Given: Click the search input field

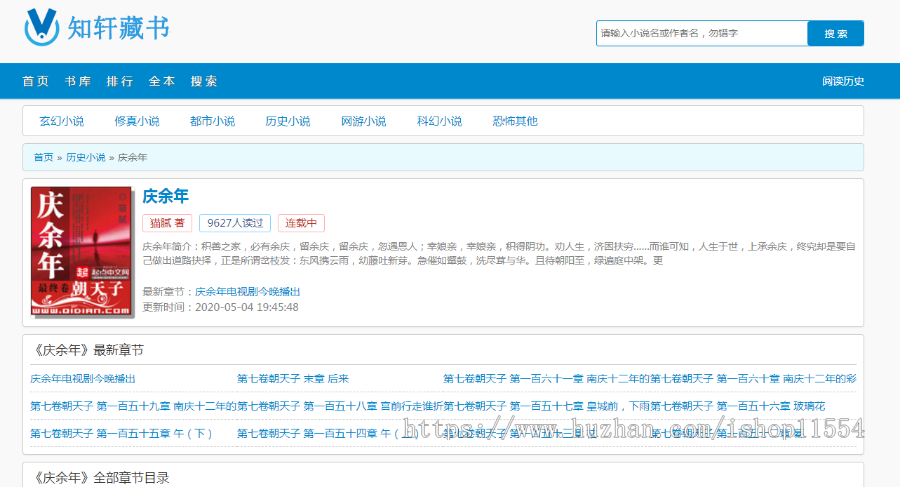Looking at the screenshot, I should 701,34.
